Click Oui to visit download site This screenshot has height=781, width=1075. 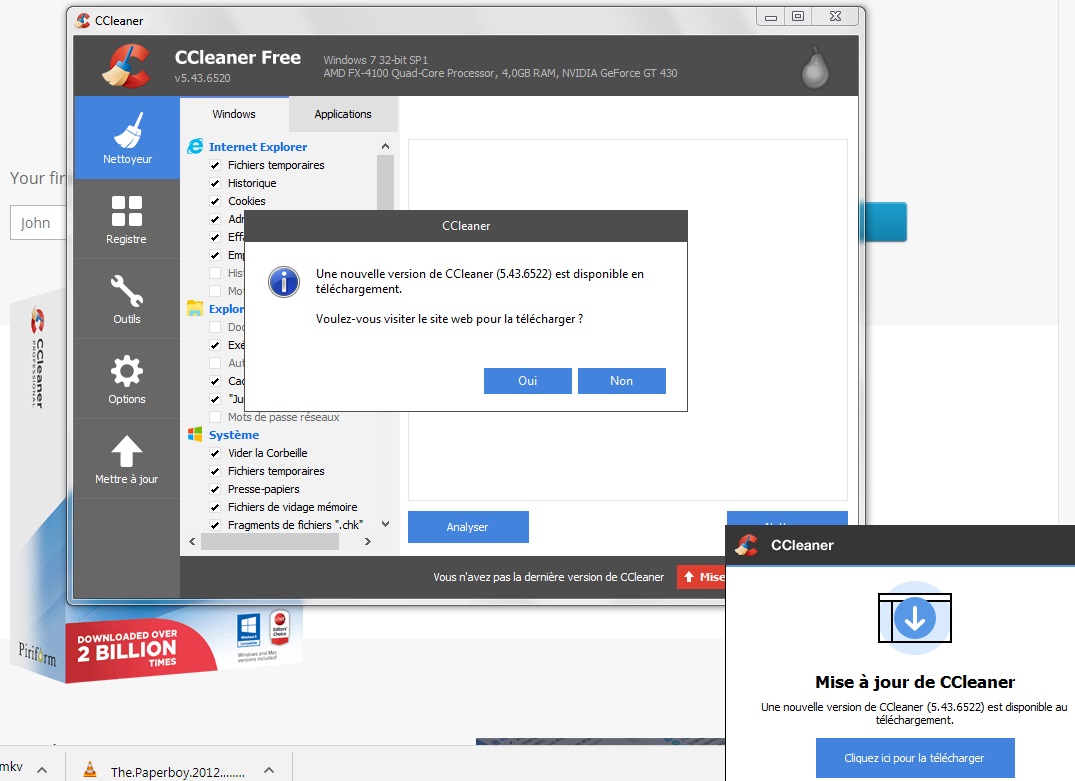pyautogui.click(x=528, y=381)
